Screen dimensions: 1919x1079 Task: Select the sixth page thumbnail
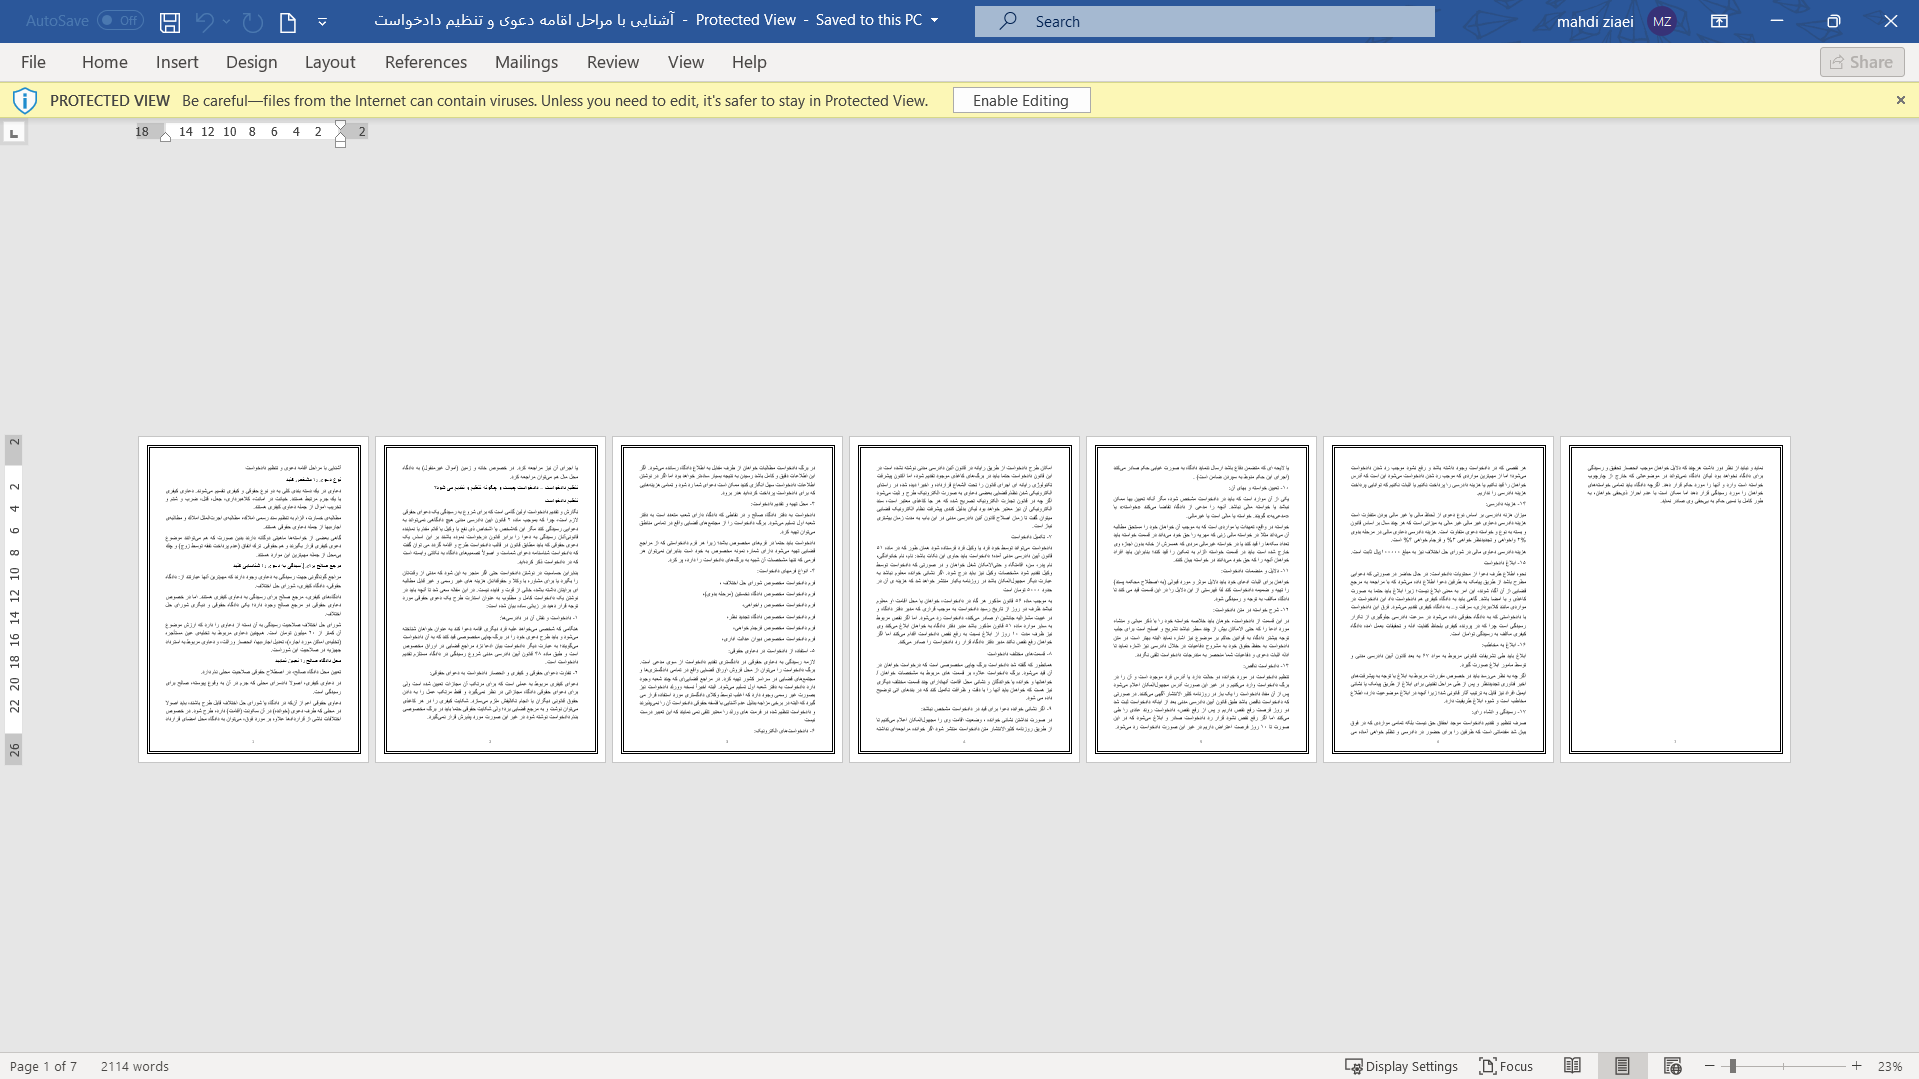click(1438, 599)
